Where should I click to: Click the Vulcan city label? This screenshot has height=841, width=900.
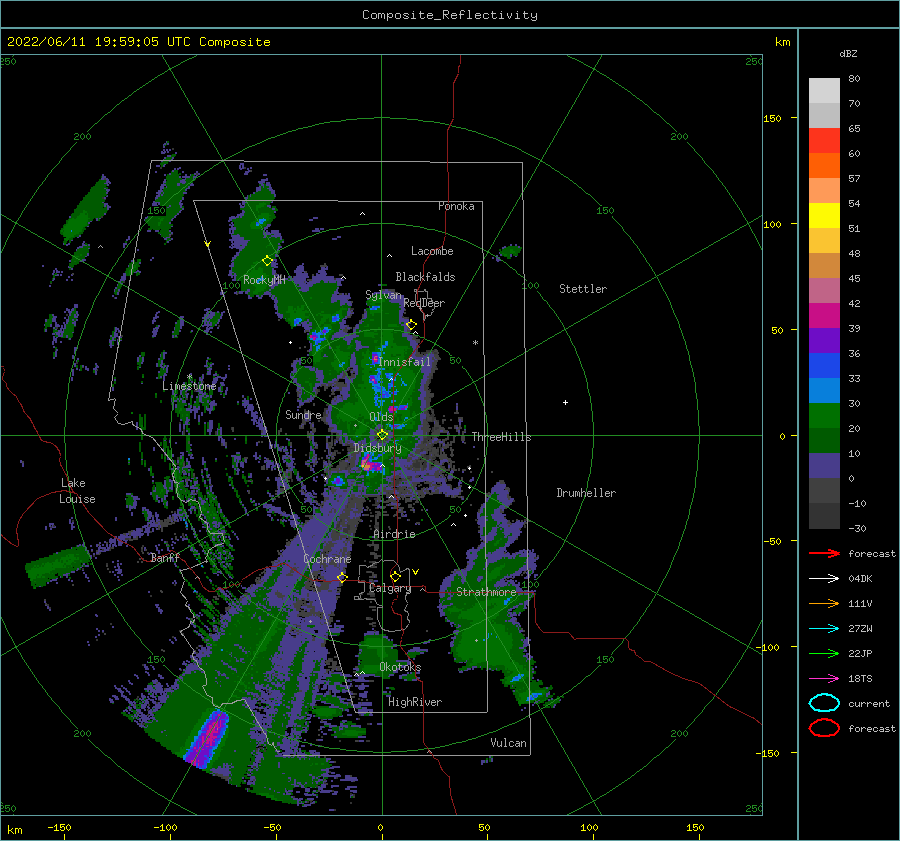pos(508,743)
